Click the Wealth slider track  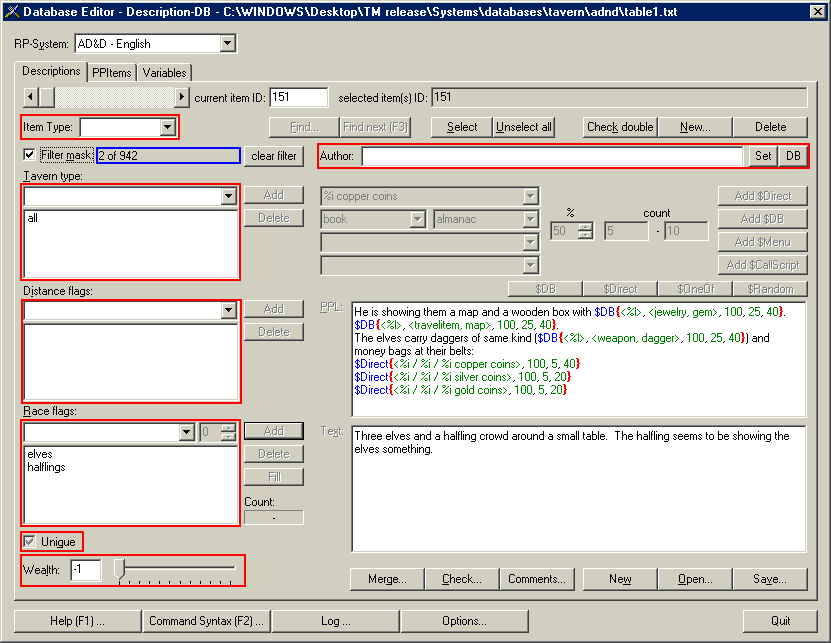point(176,570)
